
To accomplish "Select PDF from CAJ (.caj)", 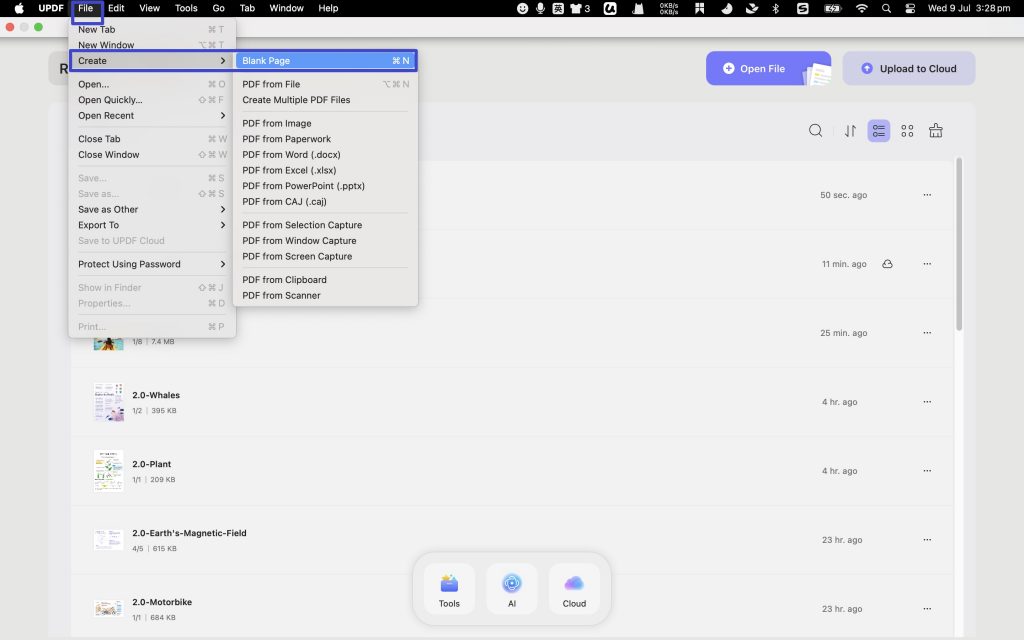I will (x=325, y=202).
